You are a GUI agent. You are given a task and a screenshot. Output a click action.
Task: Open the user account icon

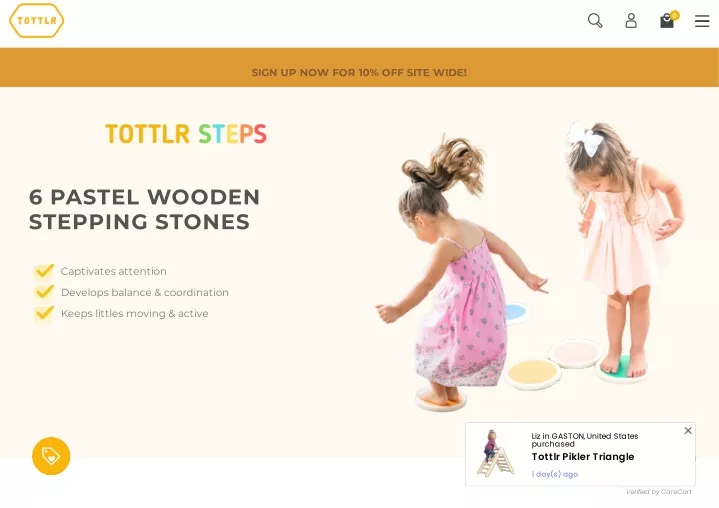click(631, 21)
